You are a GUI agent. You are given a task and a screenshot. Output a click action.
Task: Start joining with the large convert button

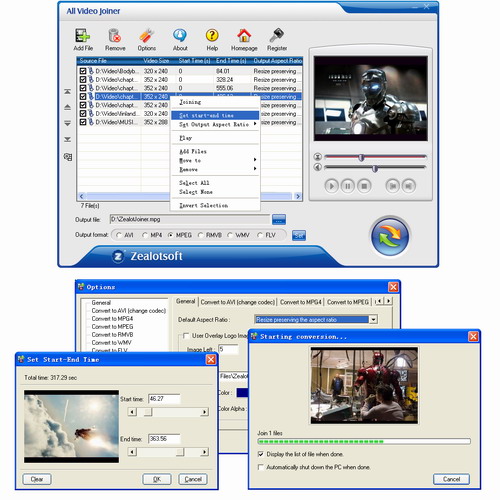pyautogui.click(x=390, y=236)
